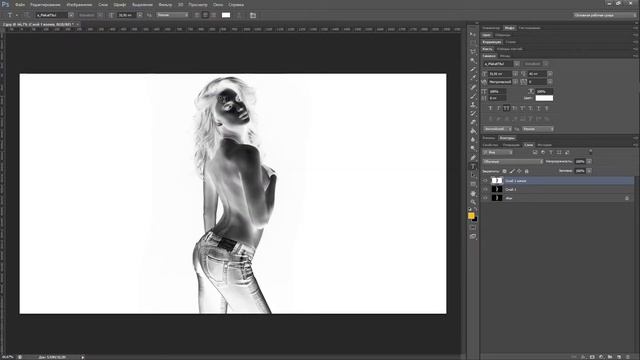Align text right in options bar
This screenshot has width=640, height=360.
(213, 15)
